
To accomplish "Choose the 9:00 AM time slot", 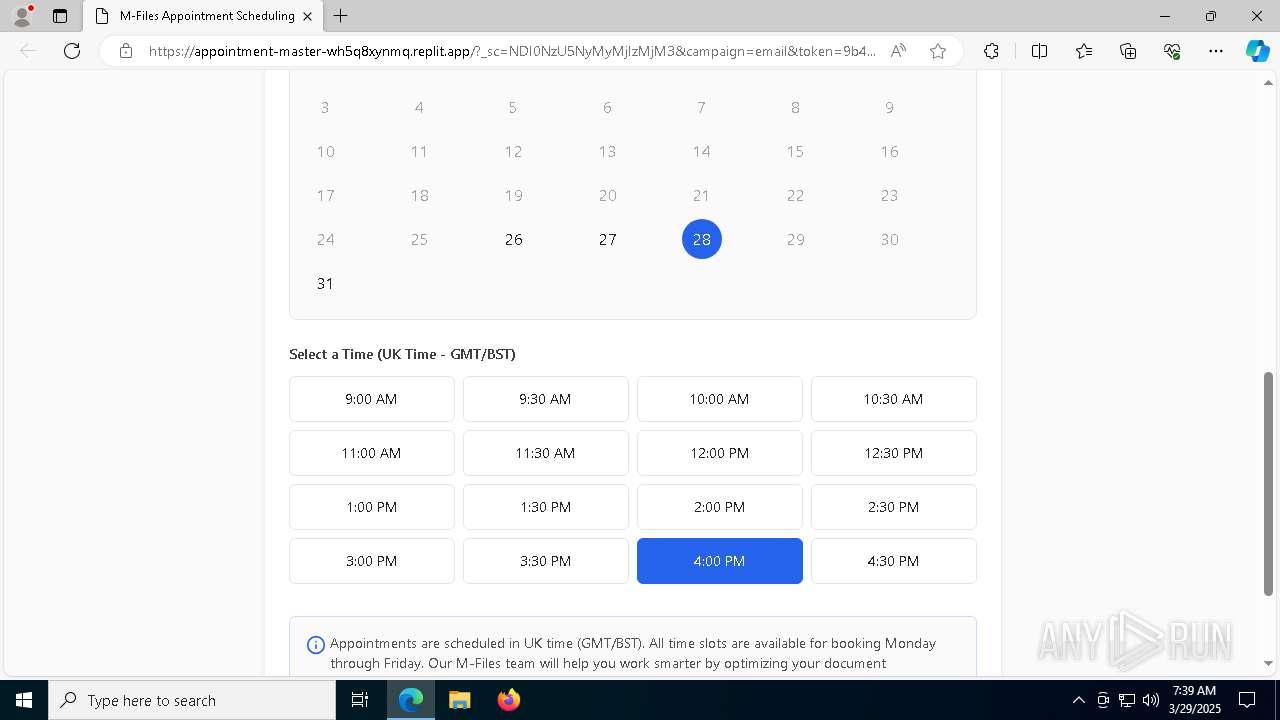I will point(372,399).
